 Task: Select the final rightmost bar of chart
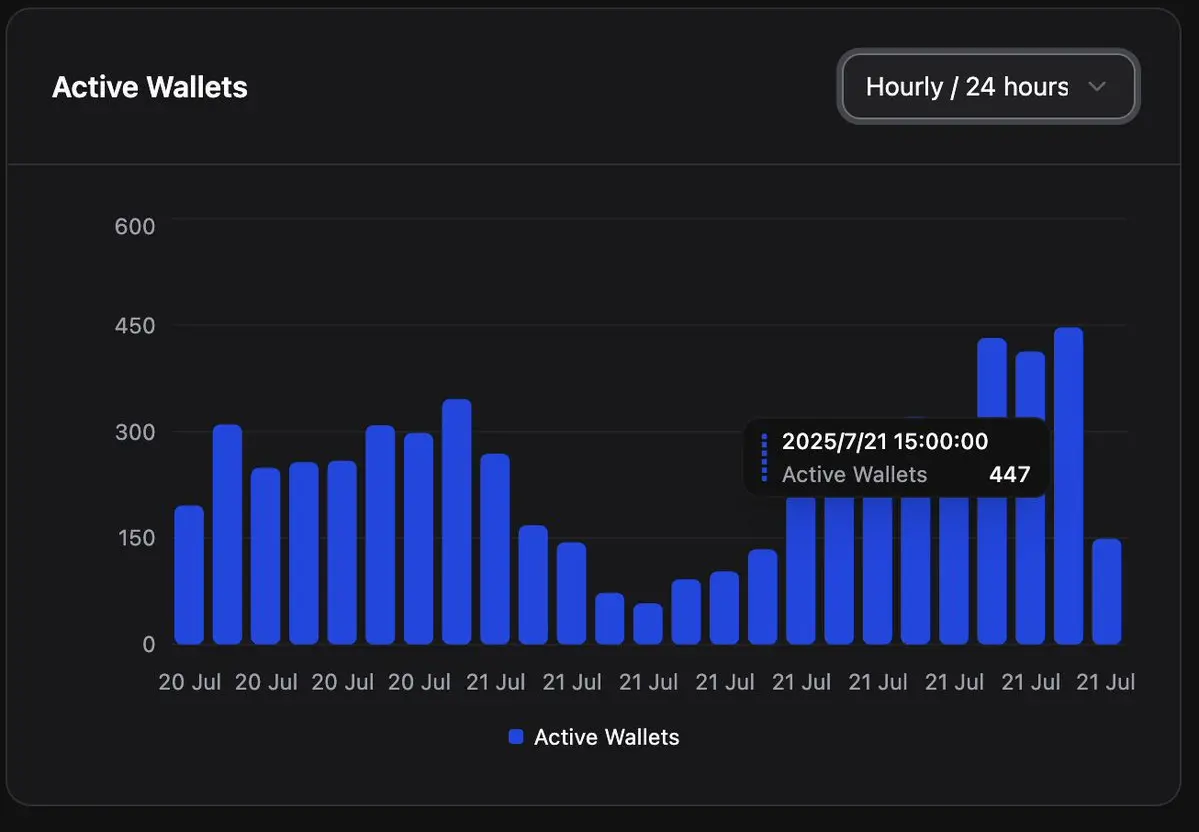tap(1106, 592)
